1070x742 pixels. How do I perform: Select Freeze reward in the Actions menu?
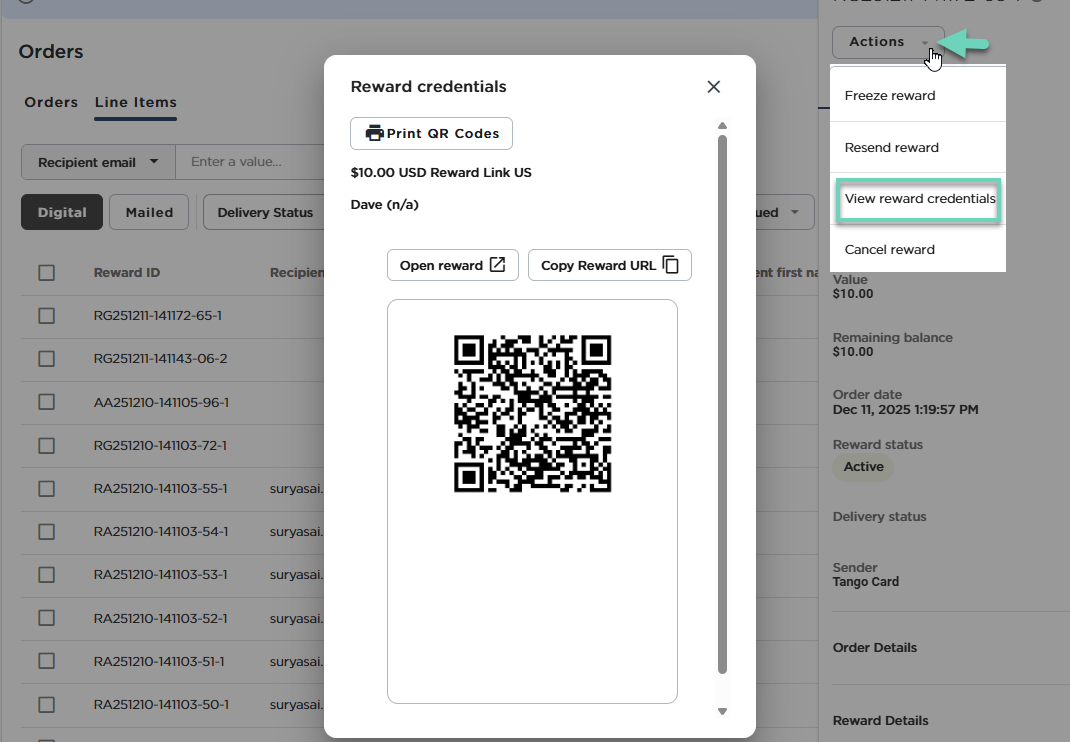[890, 96]
